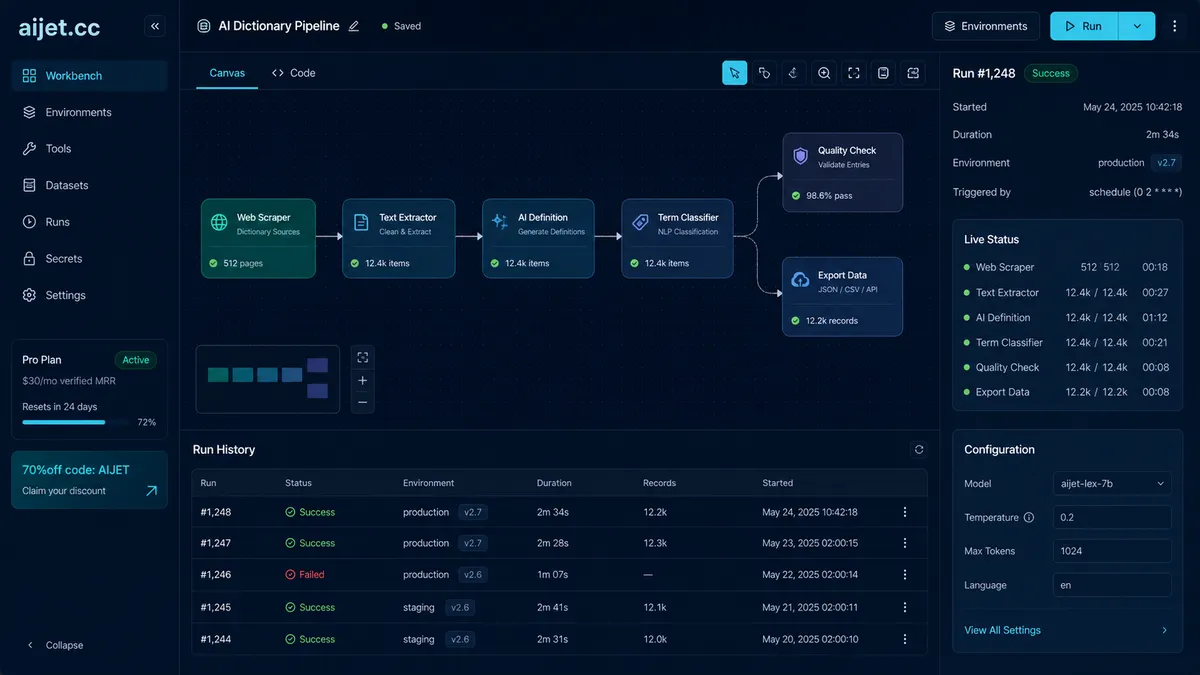1200x675 pixels.
Task: Click the save icon in canvas toolbar
Action: (884, 72)
